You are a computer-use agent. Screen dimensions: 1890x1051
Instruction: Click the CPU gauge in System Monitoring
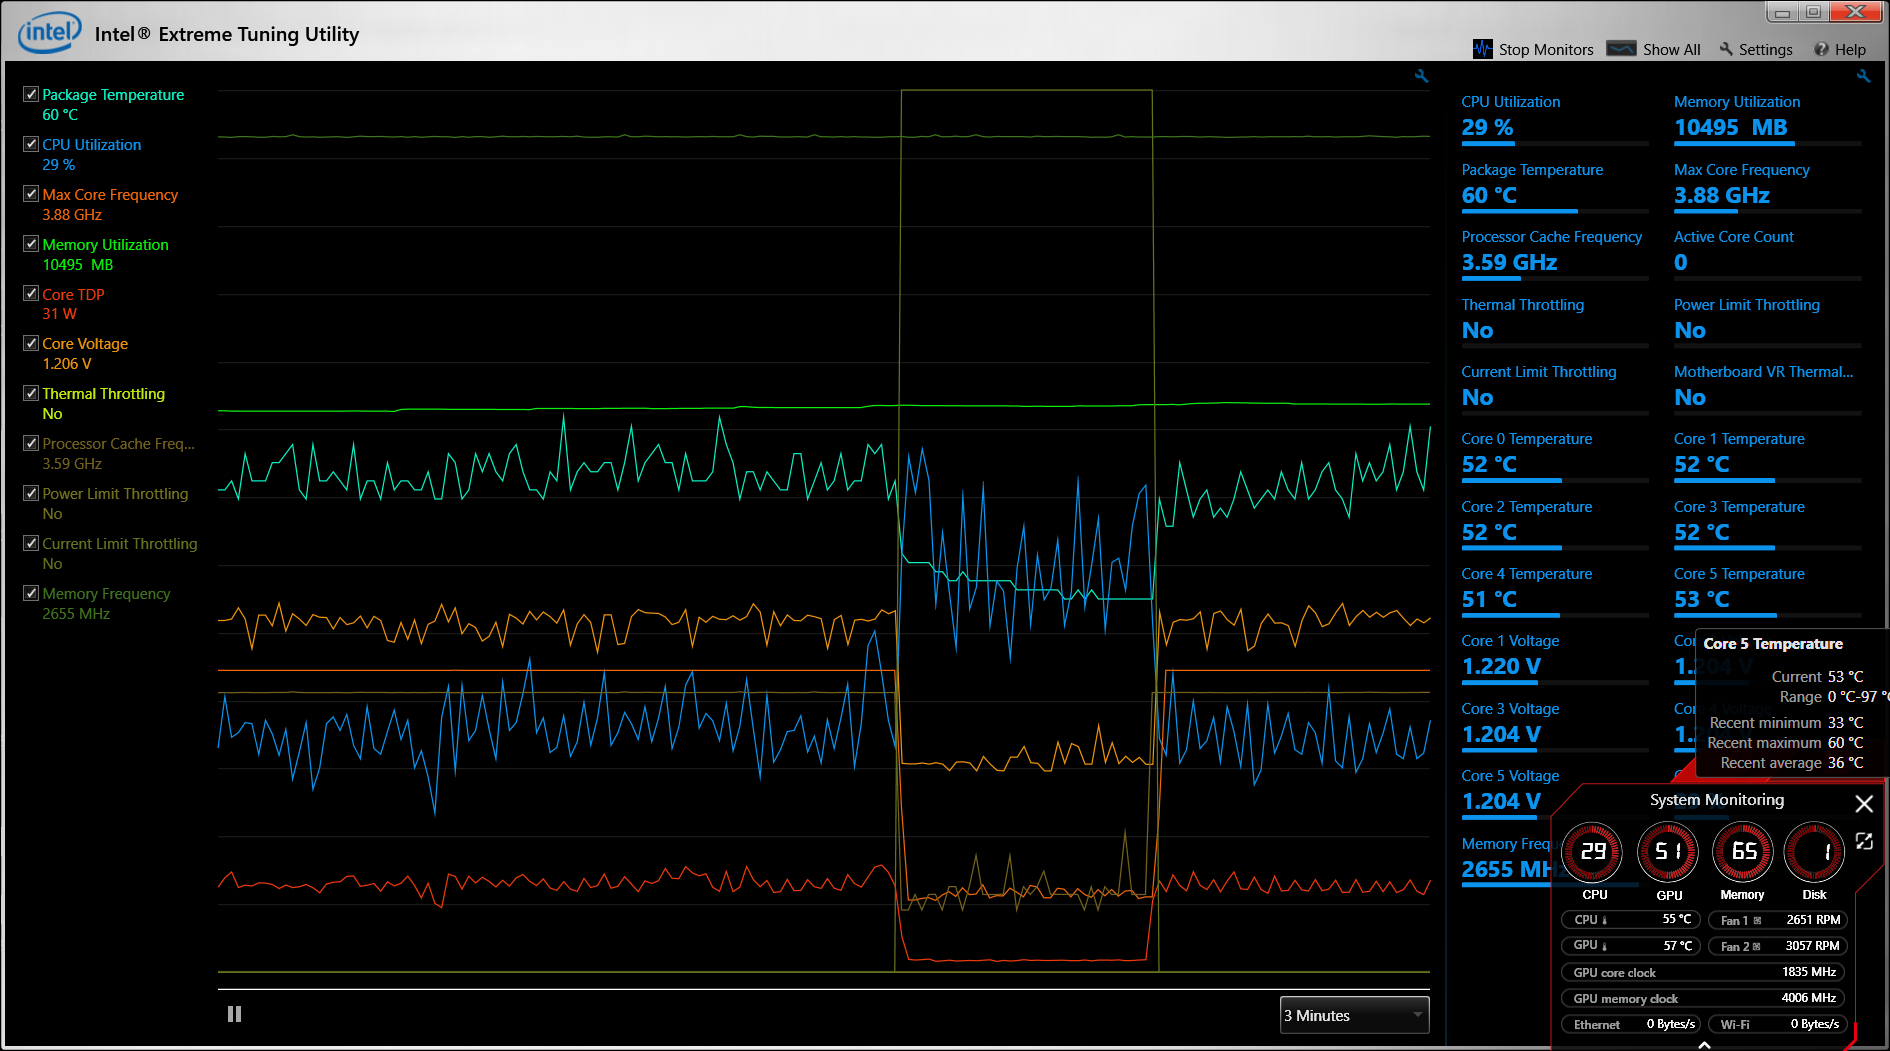1592,852
